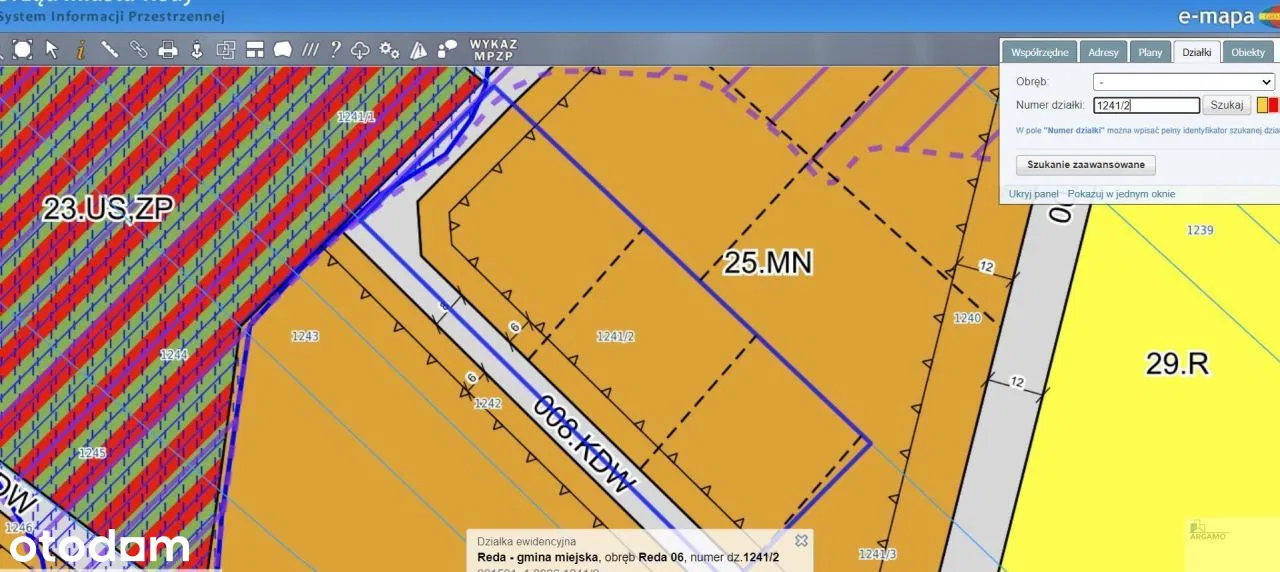Viewport: 1280px width, 572px height.
Task: Open the Adresy tab
Action: point(1103,52)
